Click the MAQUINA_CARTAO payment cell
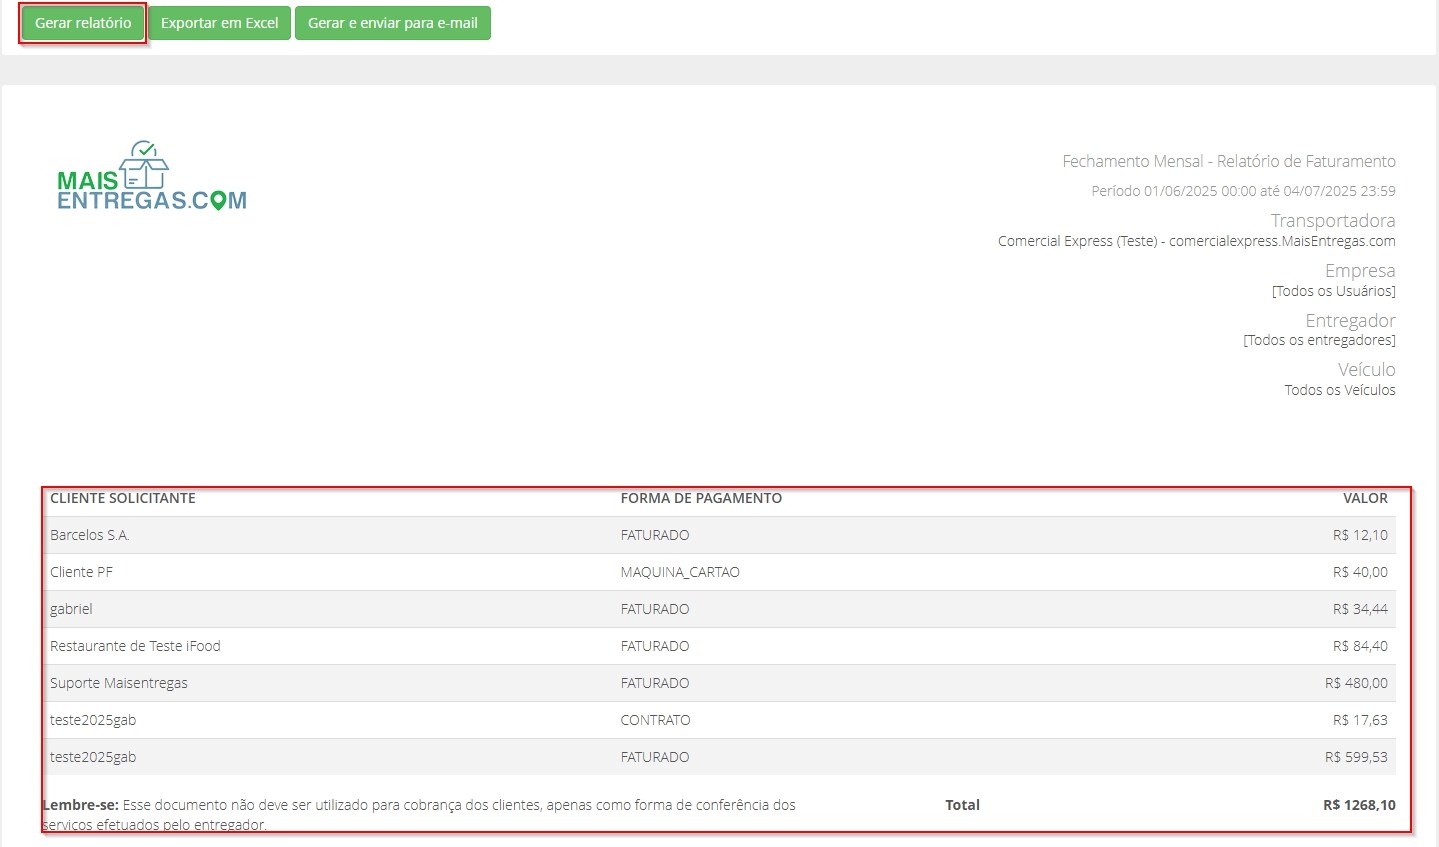This screenshot has height=847, width=1439. (680, 572)
